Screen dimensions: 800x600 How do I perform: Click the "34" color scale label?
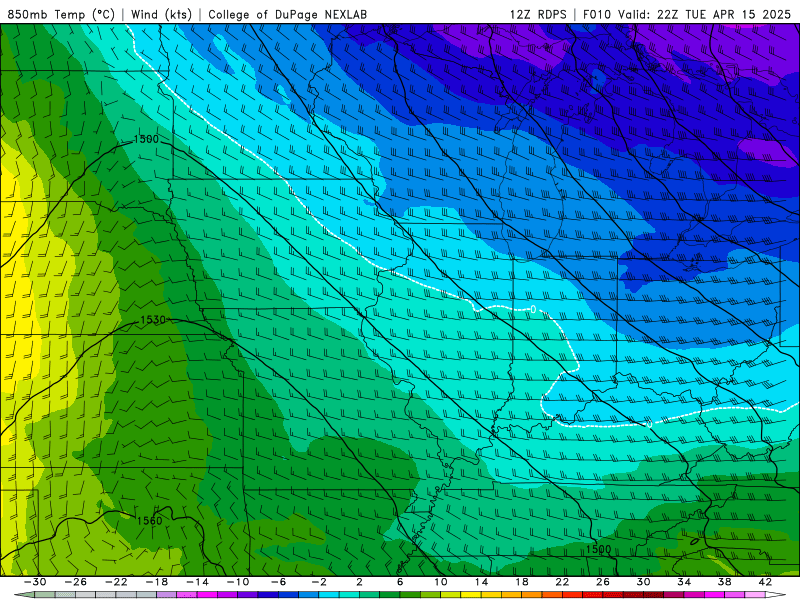coord(684,582)
